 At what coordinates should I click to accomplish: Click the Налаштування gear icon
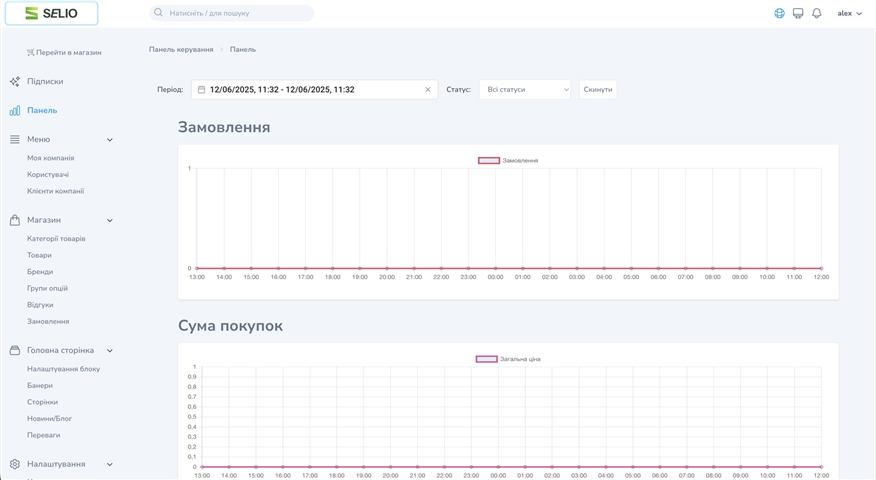tap(14, 464)
